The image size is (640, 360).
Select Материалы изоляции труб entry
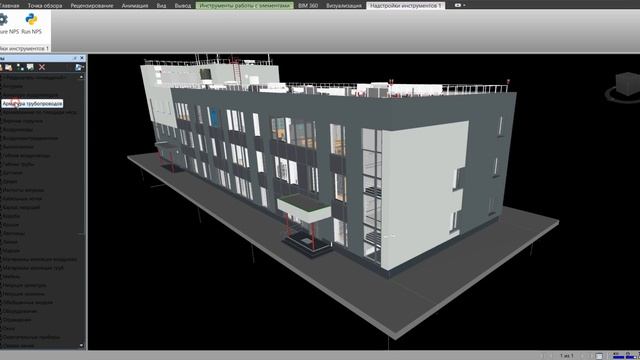pyautogui.click(x=33, y=268)
